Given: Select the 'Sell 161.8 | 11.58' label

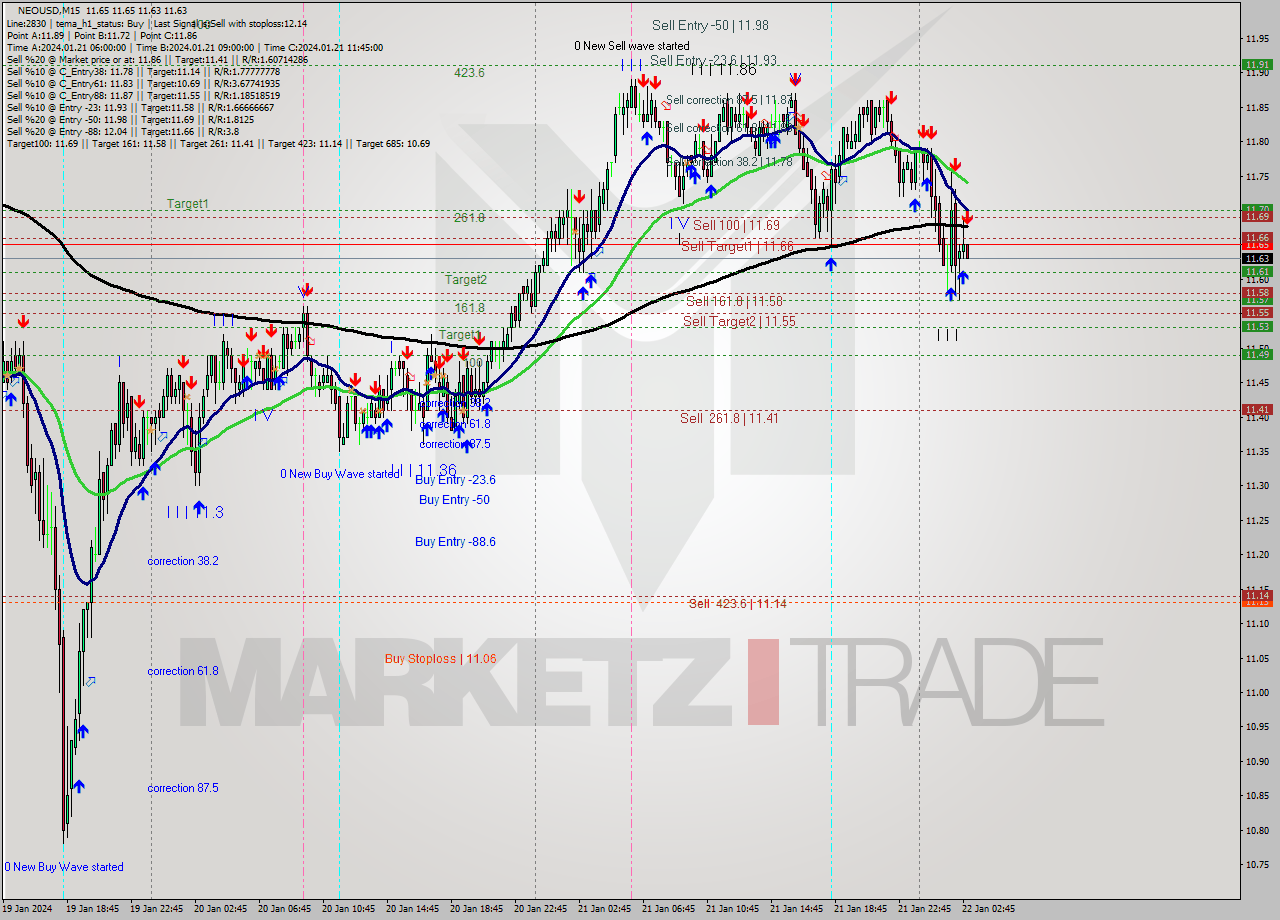Looking at the screenshot, I should click(734, 301).
